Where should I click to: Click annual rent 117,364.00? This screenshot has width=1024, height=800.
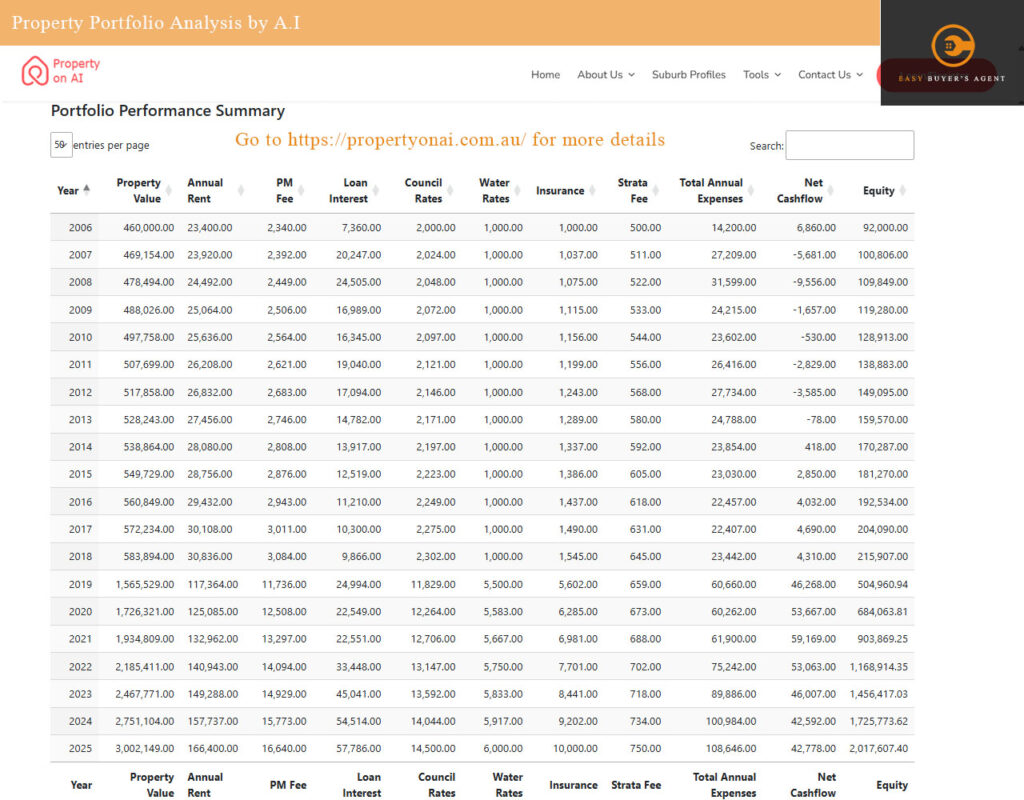(x=213, y=584)
